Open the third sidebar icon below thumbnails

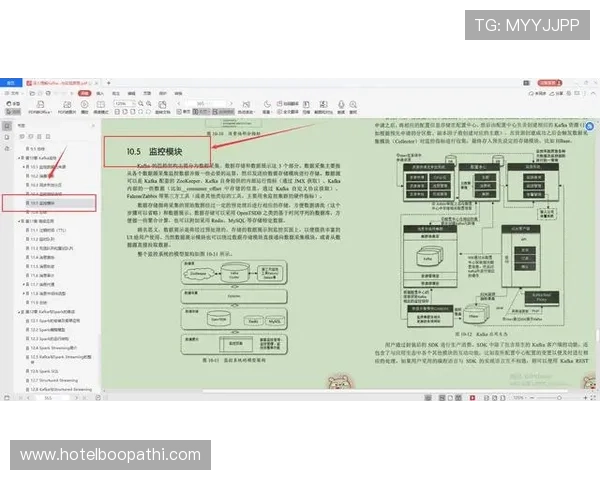pyautogui.click(x=7, y=148)
